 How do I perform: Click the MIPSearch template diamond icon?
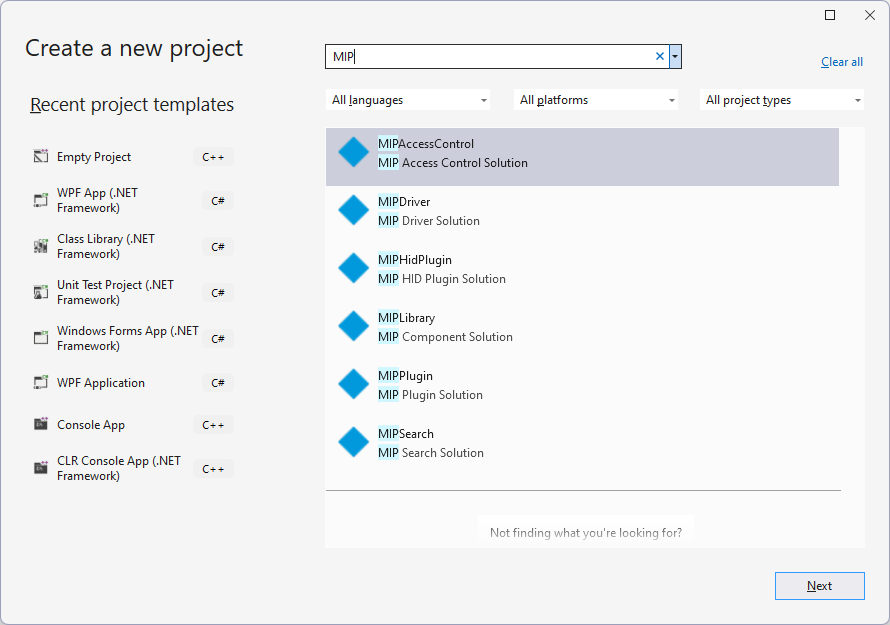(x=354, y=442)
